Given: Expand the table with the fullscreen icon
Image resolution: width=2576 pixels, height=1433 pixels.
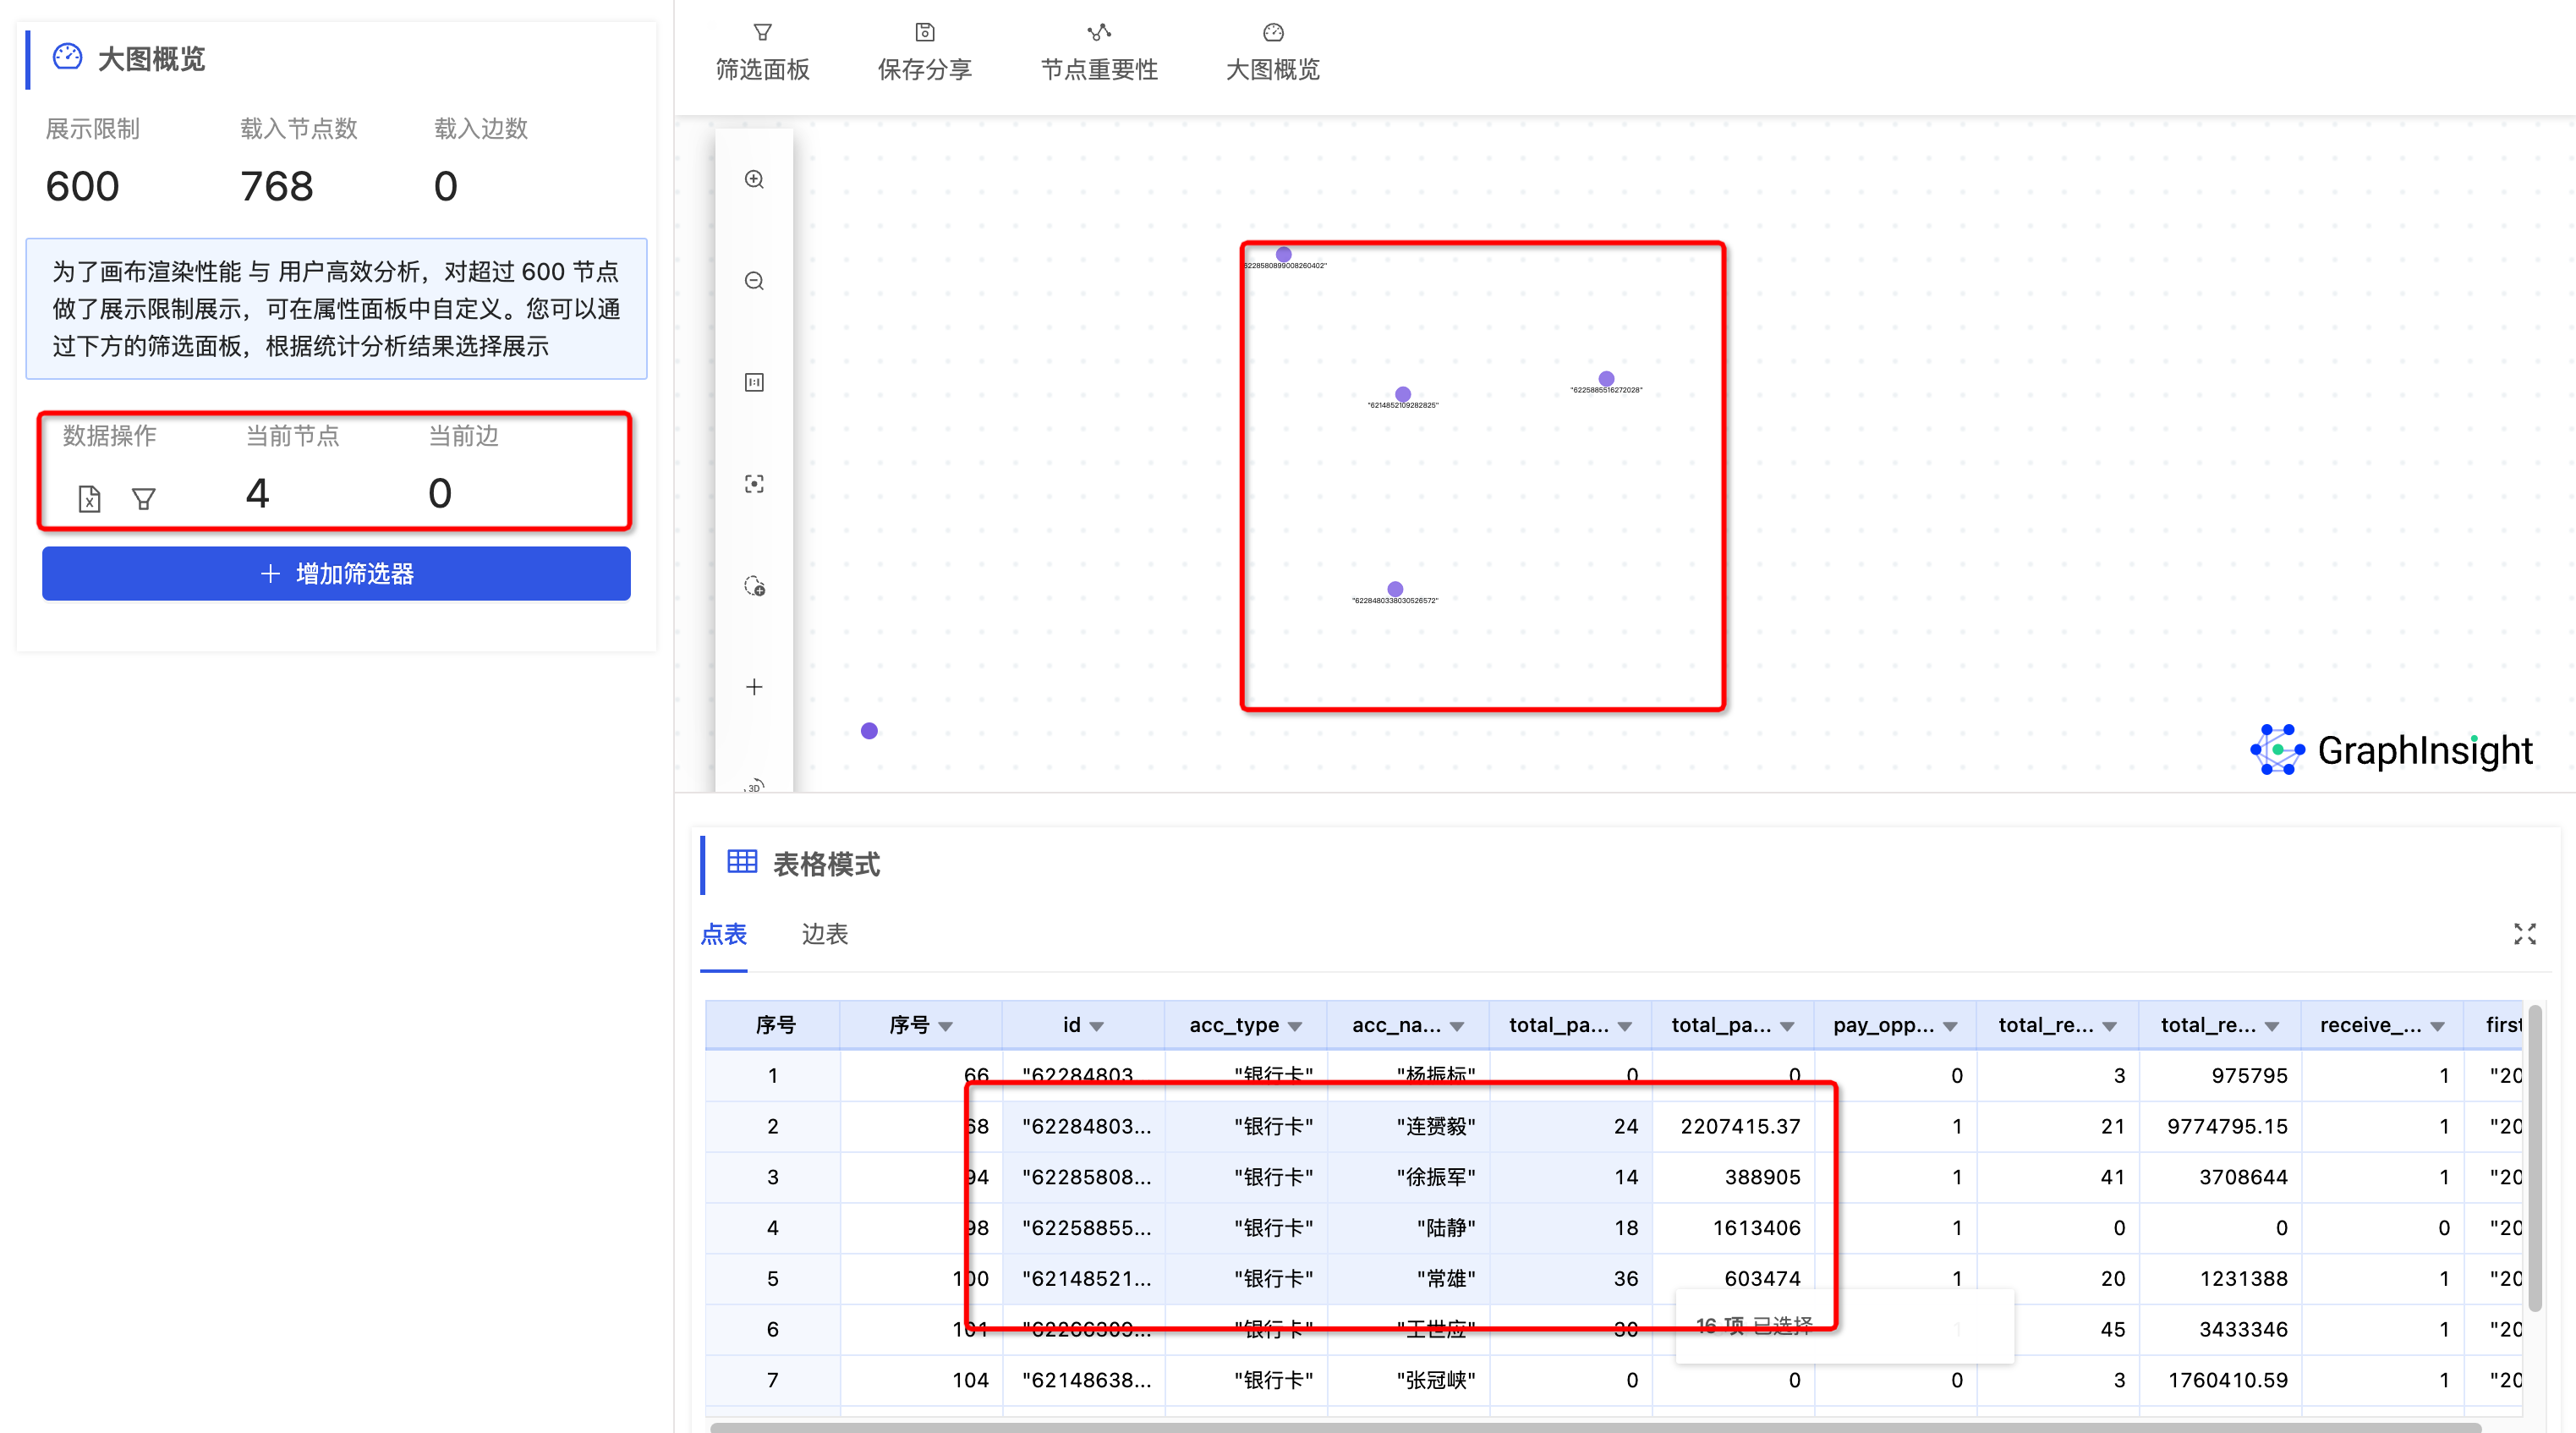Looking at the screenshot, I should pyautogui.click(x=2524, y=934).
